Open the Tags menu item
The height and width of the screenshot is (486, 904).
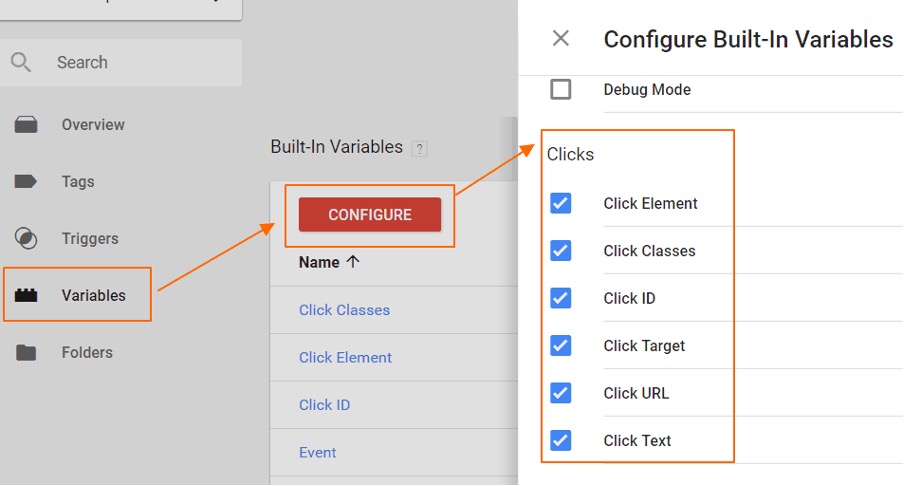78,182
